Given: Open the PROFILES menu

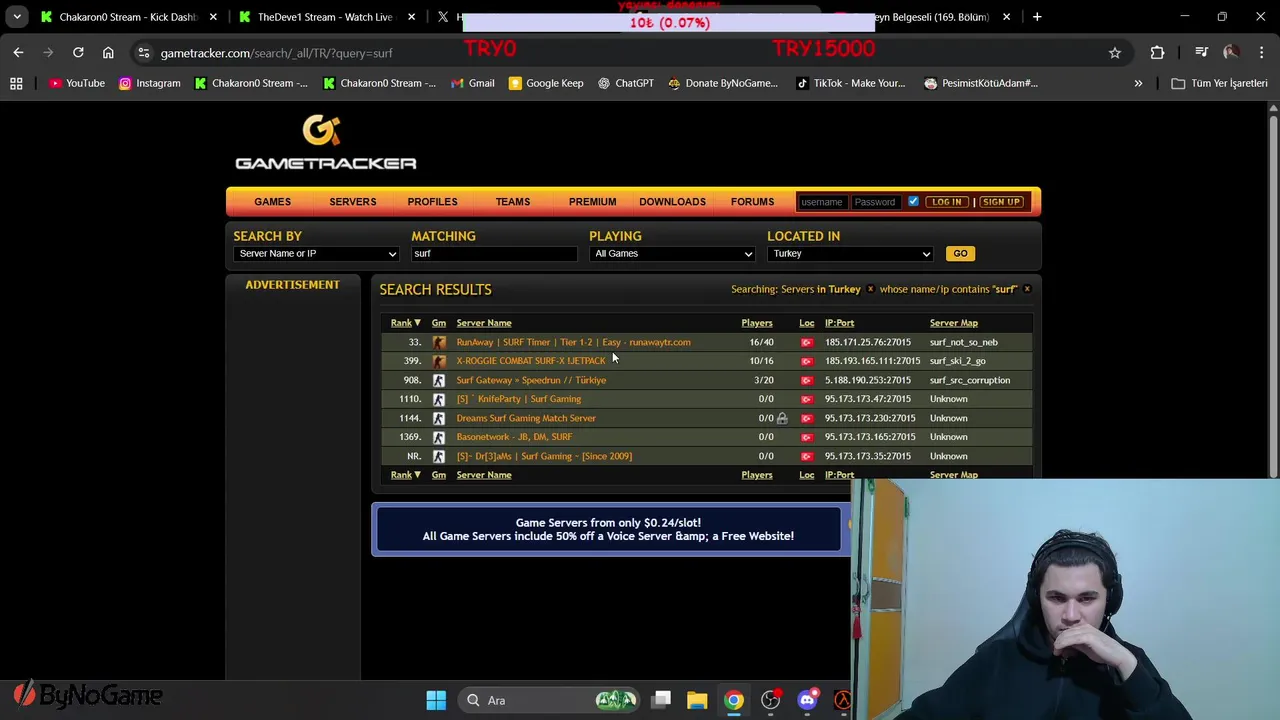Looking at the screenshot, I should point(432,202).
